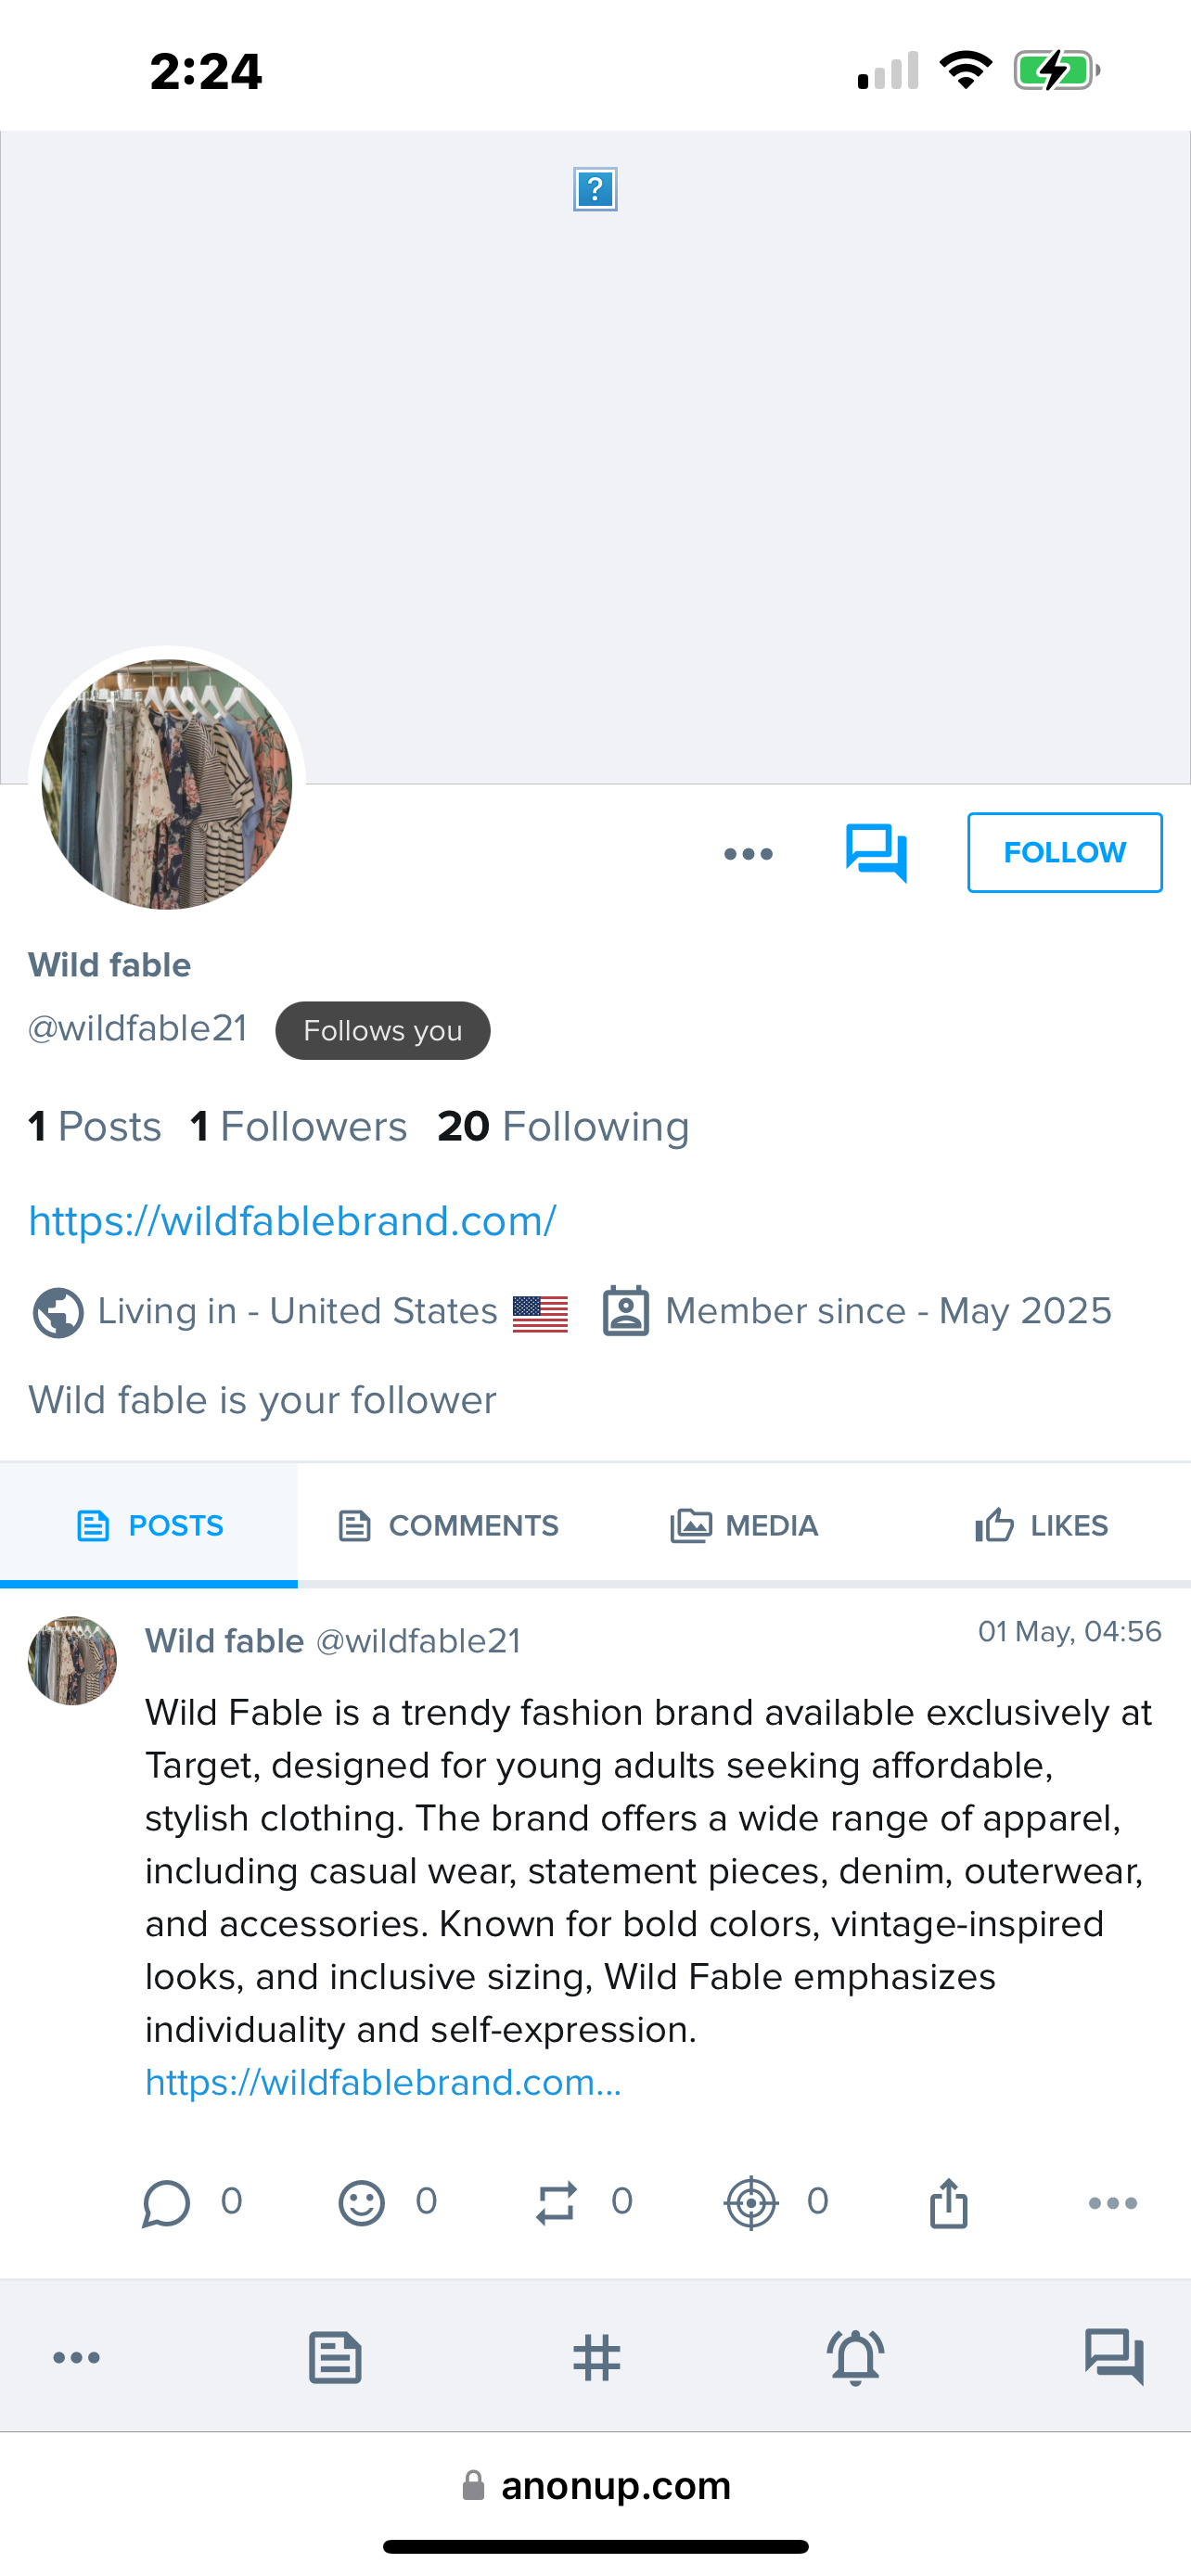Open messages icon in bottom navigation

click(1114, 2357)
